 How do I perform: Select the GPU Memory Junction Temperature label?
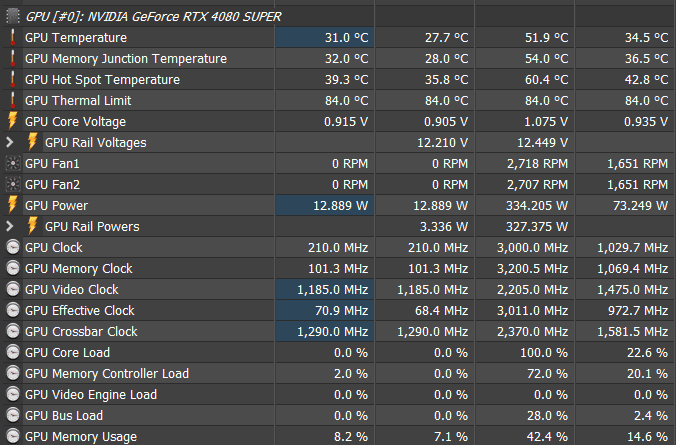[x=126, y=59]
